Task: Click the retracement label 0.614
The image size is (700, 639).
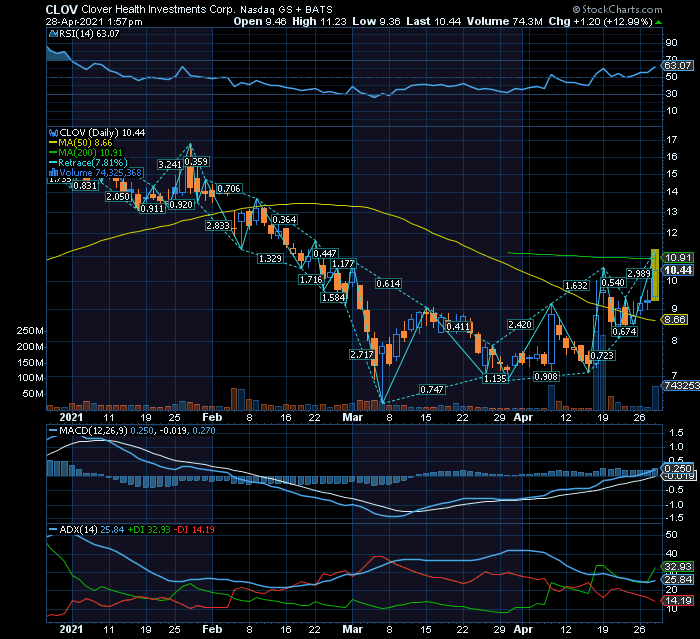Action: (388, 284)
